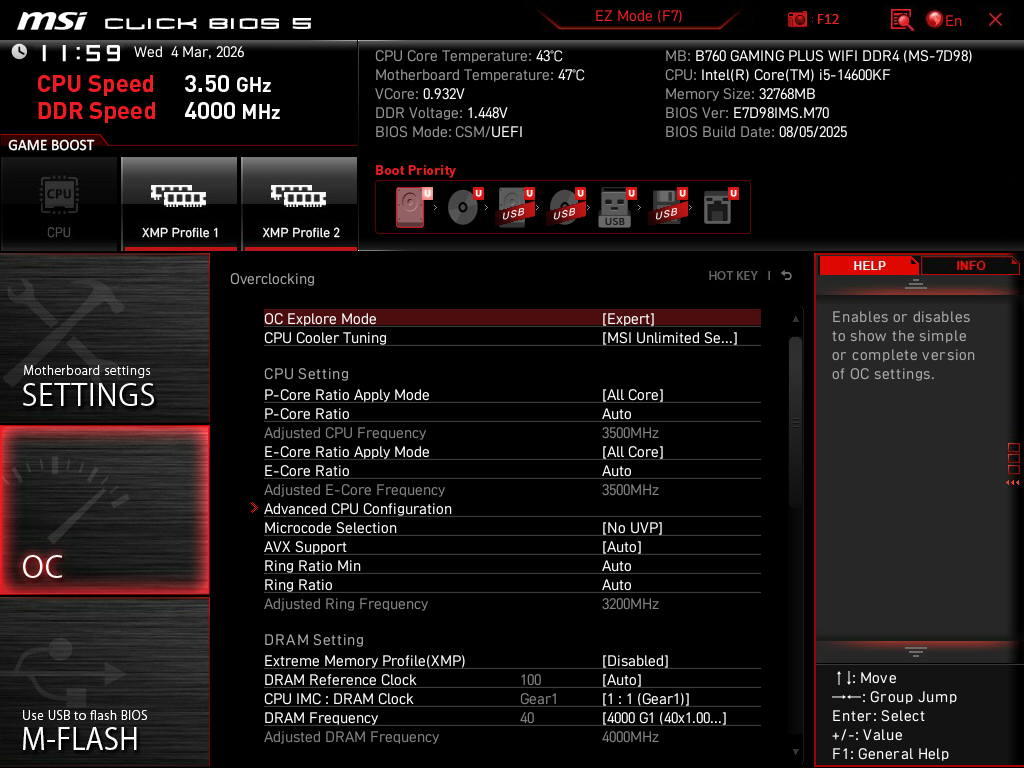The height and width of the screenshot is (768, 1024).
Task: Select the USB floppy boot device icon
Action: (669, 207)
